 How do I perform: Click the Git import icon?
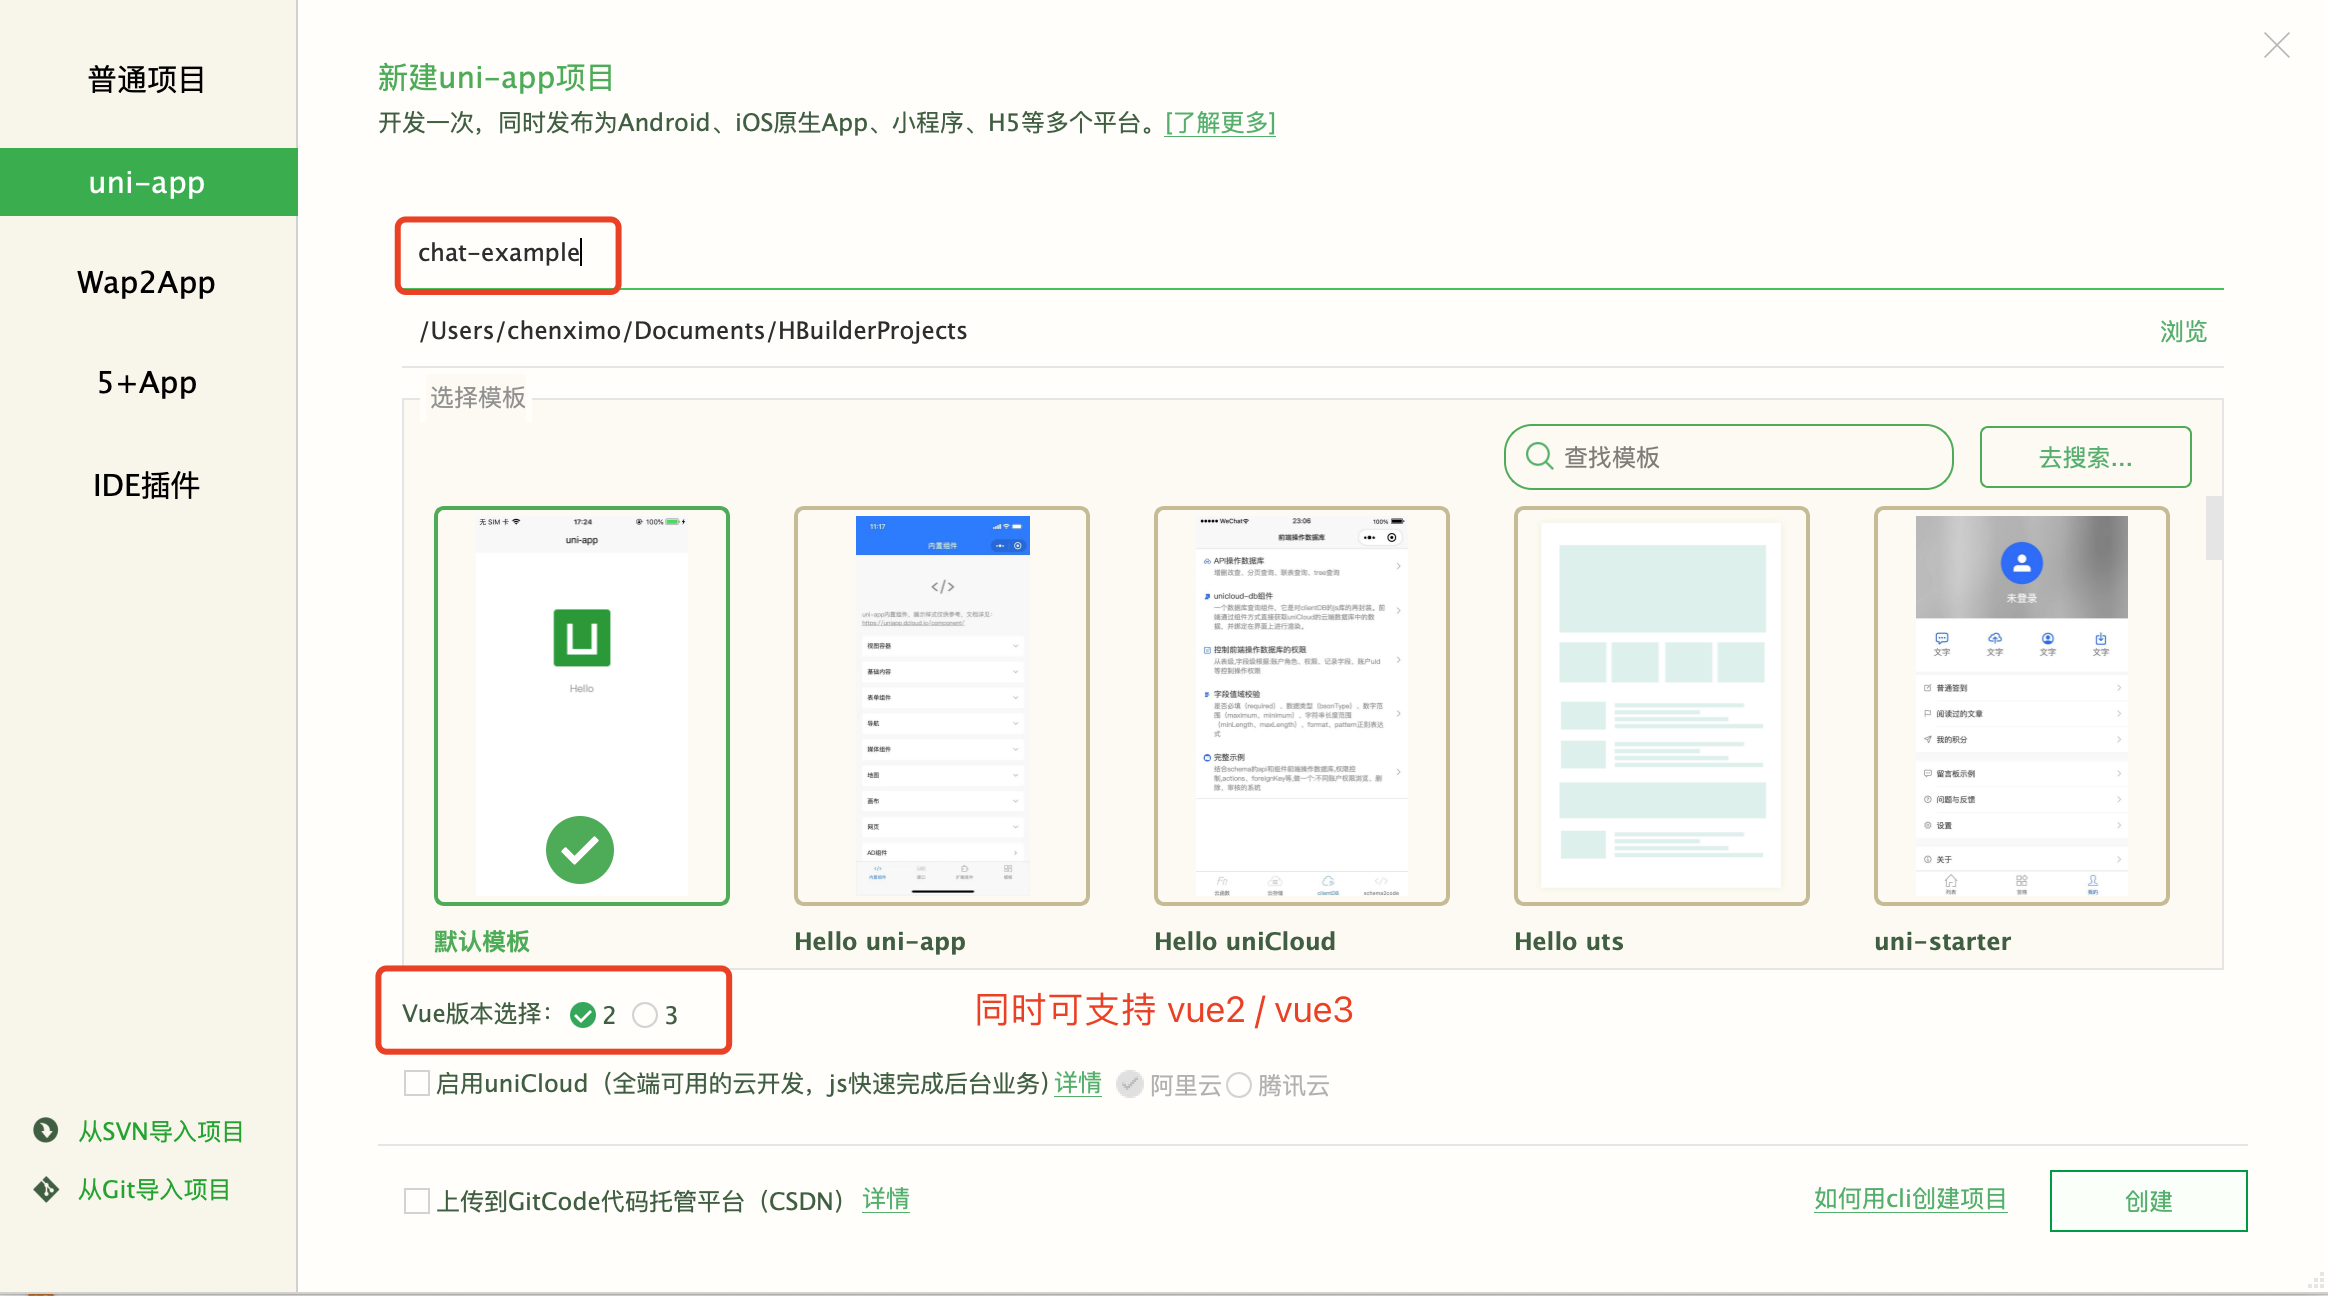coord(45,1189)
